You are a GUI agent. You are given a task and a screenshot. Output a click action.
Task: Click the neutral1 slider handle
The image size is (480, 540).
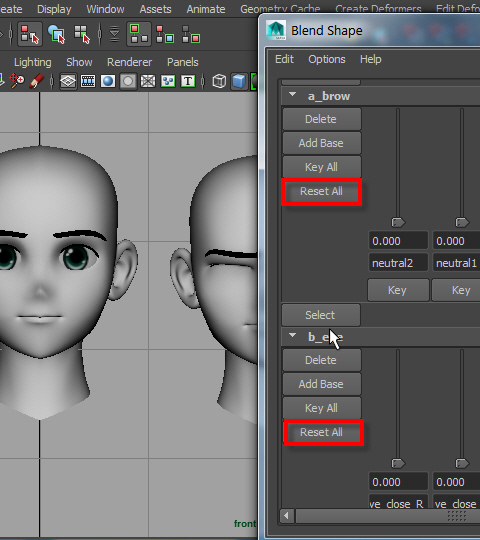[x=462, y=222]
